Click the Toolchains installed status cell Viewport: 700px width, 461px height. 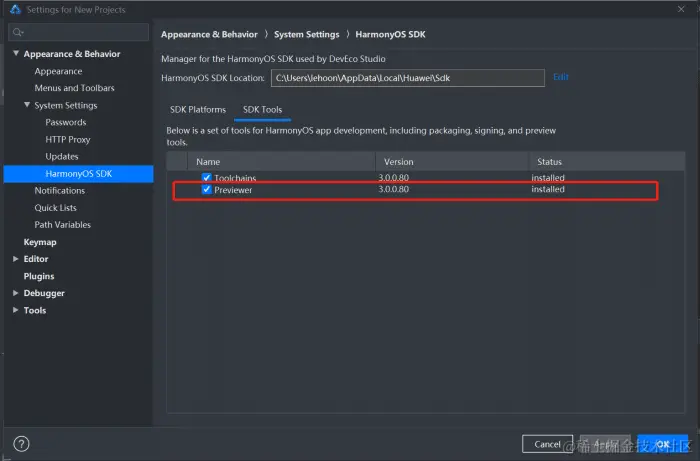pos(548,178)
